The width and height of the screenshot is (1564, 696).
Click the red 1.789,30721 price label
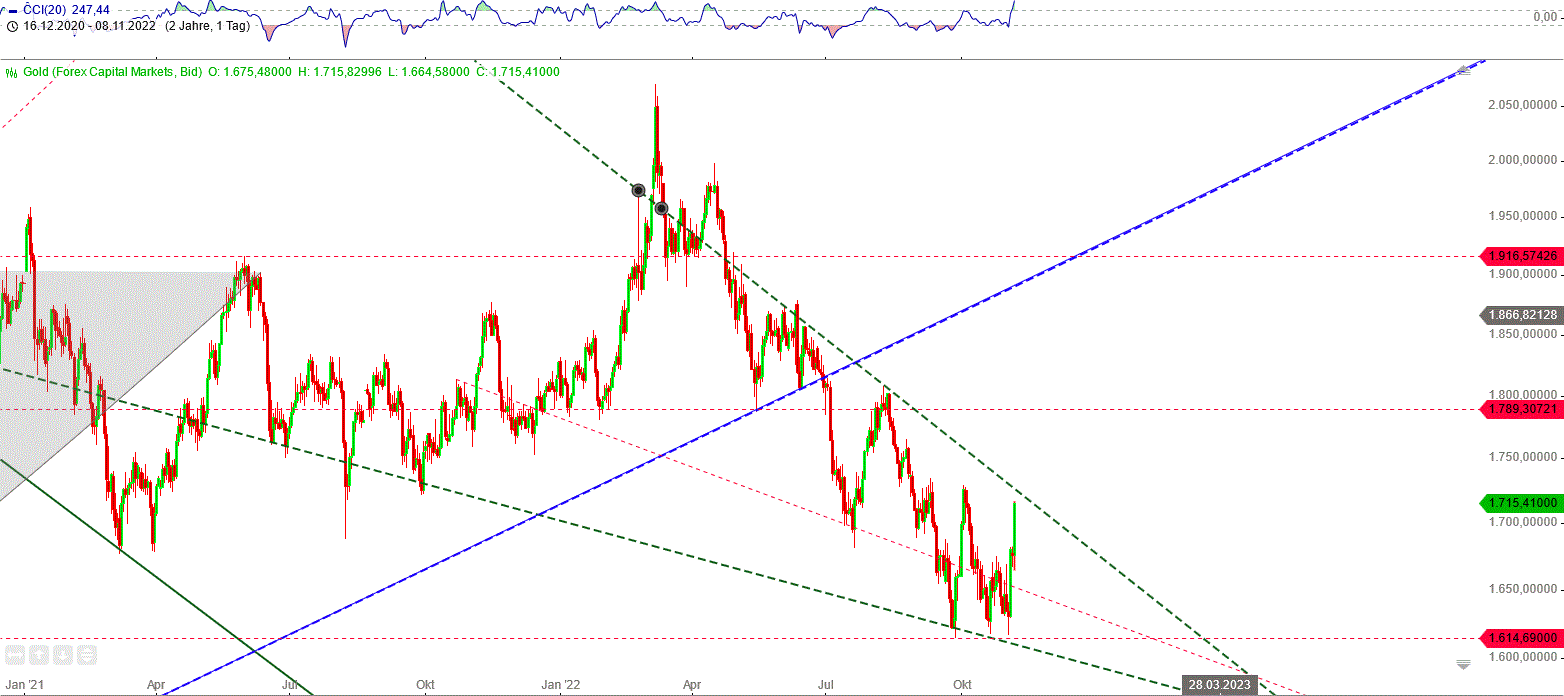(x=1520, y=409)
